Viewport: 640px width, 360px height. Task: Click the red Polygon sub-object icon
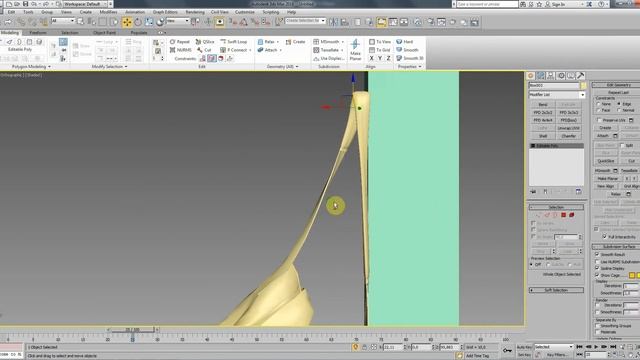564,215
